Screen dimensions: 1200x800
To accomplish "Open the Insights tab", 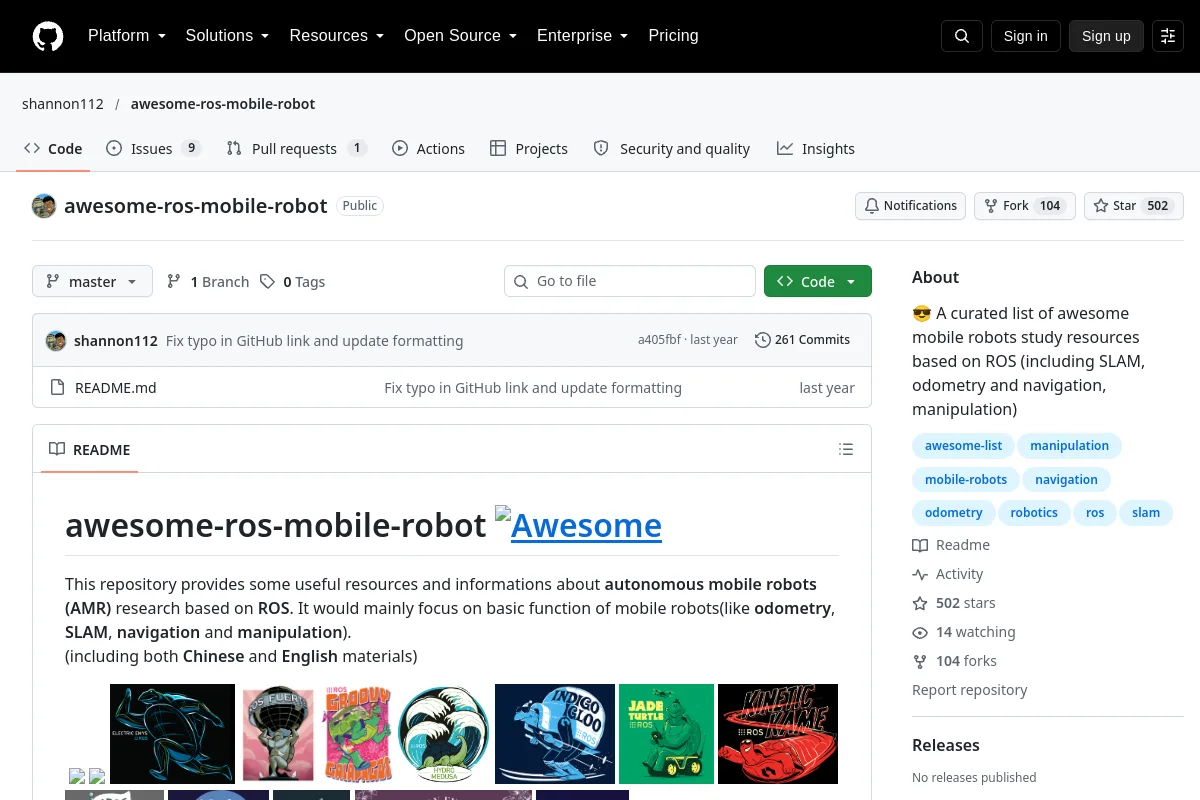I will coord(816,149).
